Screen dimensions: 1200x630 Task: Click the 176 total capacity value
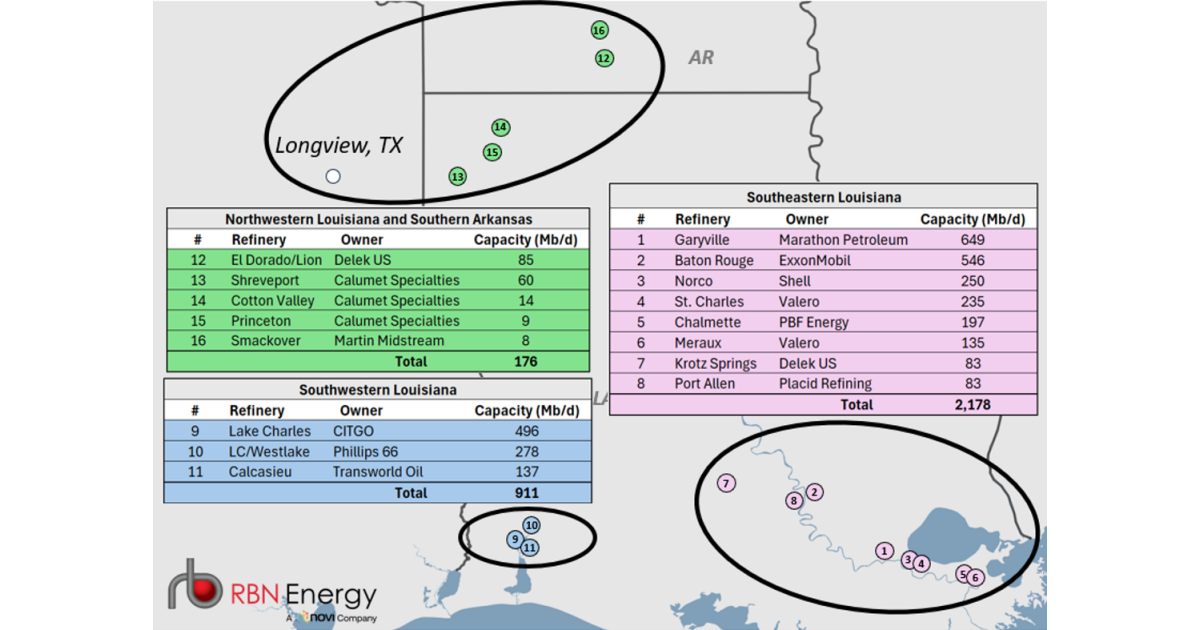524,361
